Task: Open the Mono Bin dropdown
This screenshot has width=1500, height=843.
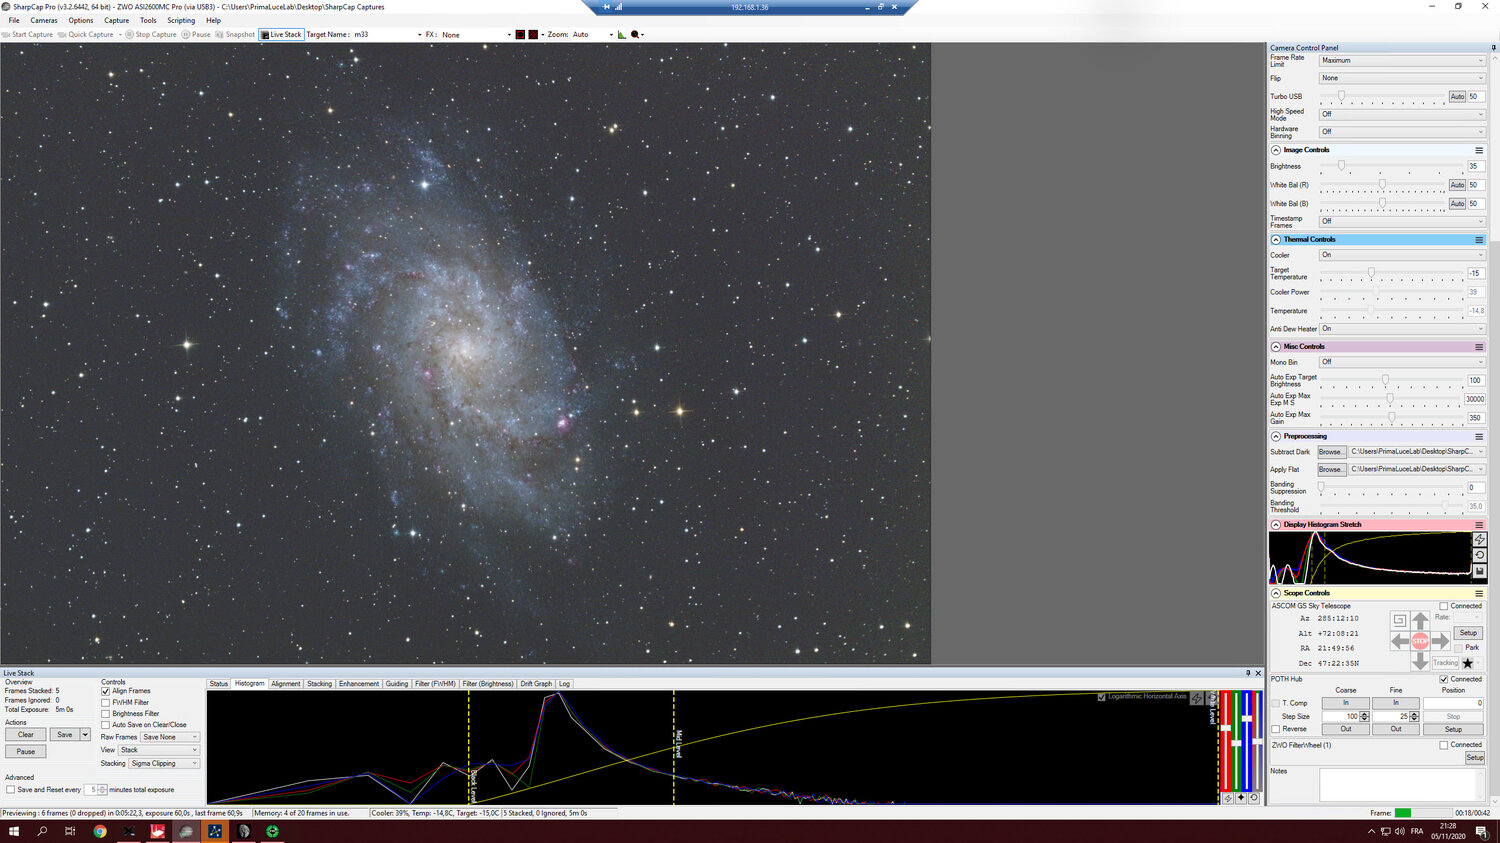Action: tap(1402, 362)
